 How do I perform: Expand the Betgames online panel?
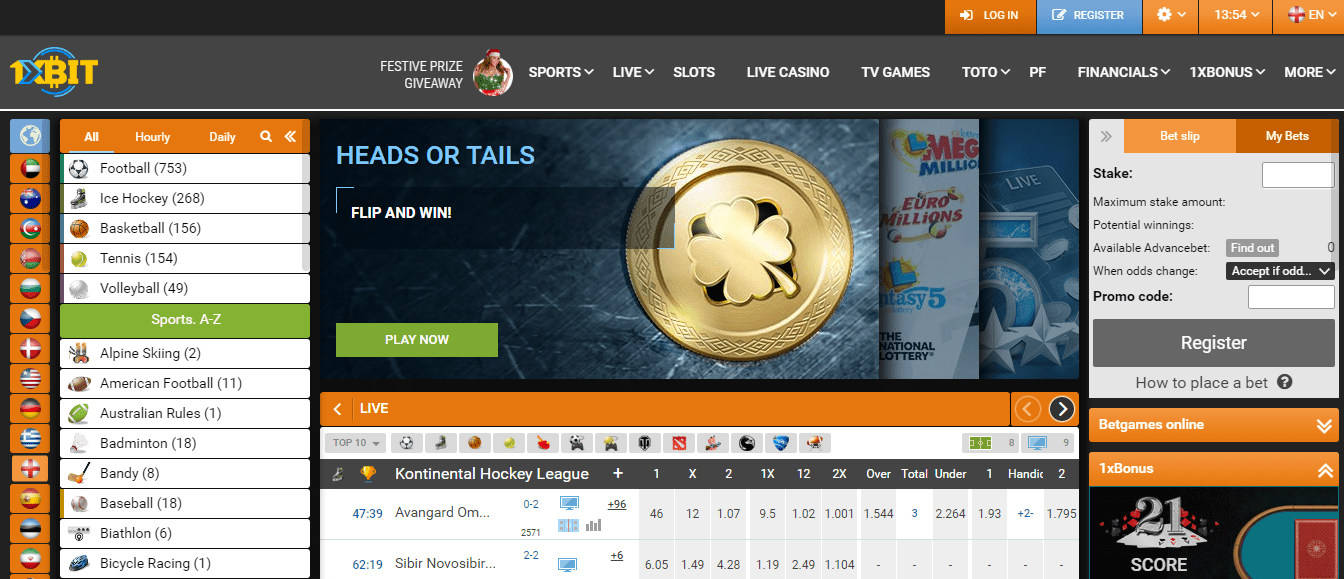pos(1213,425)
